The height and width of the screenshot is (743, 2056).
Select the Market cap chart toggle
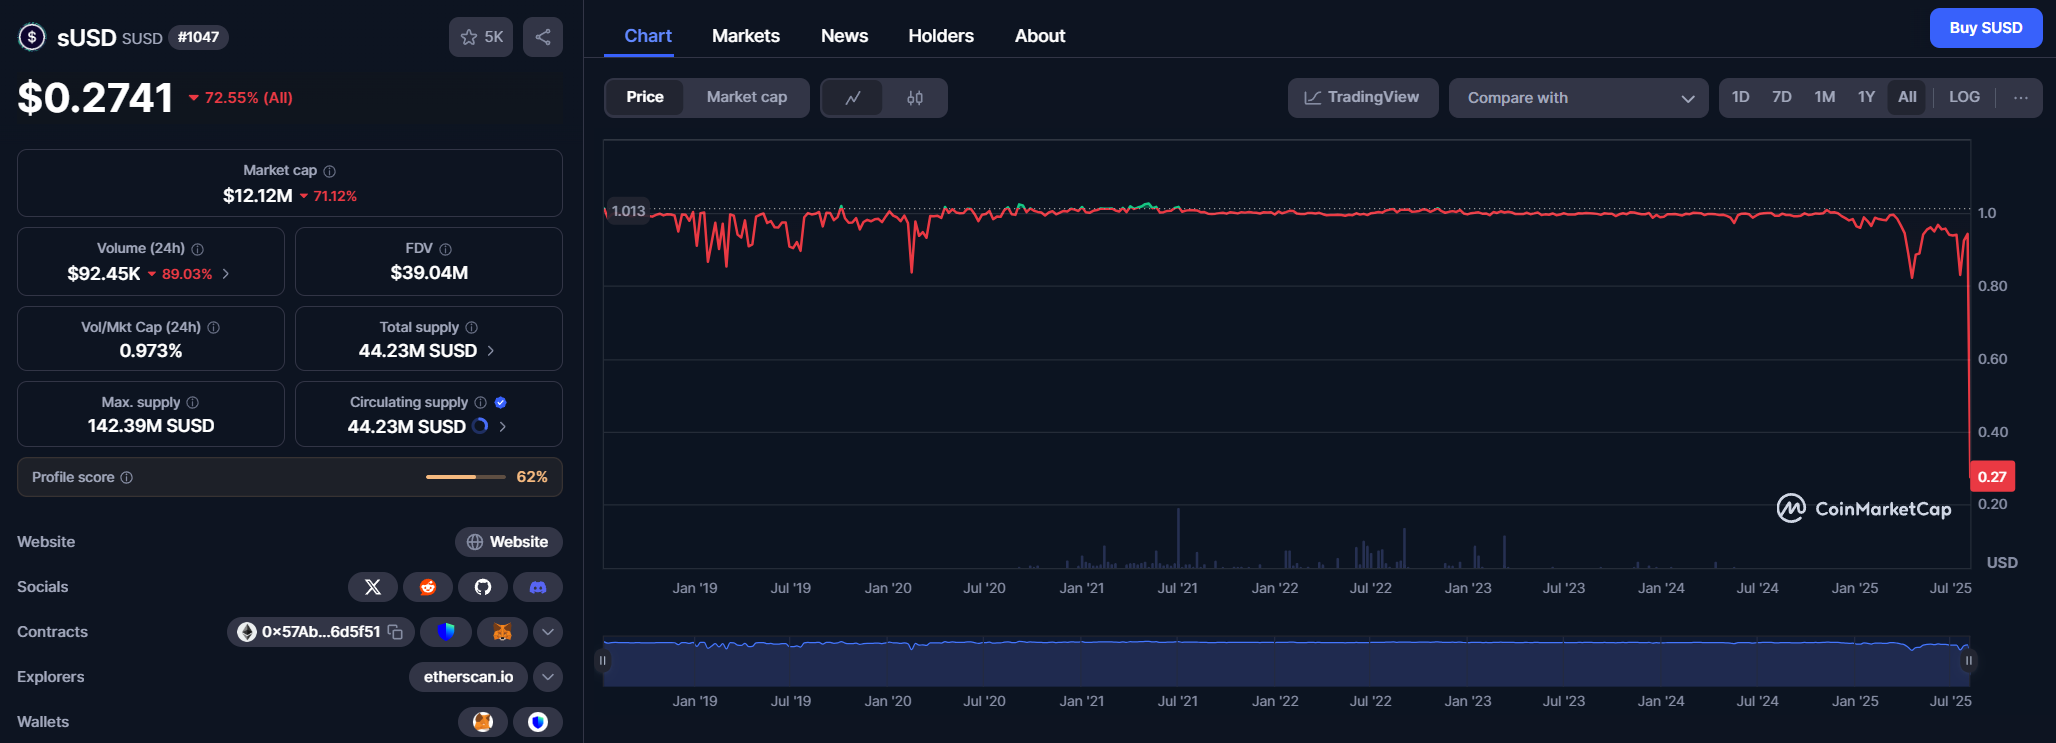747,97
